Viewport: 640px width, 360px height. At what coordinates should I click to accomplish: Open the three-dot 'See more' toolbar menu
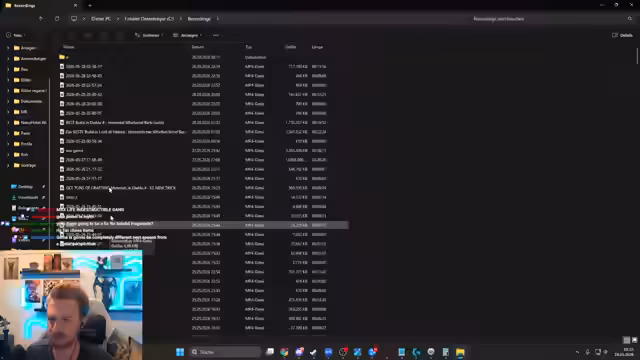[216, 35]
